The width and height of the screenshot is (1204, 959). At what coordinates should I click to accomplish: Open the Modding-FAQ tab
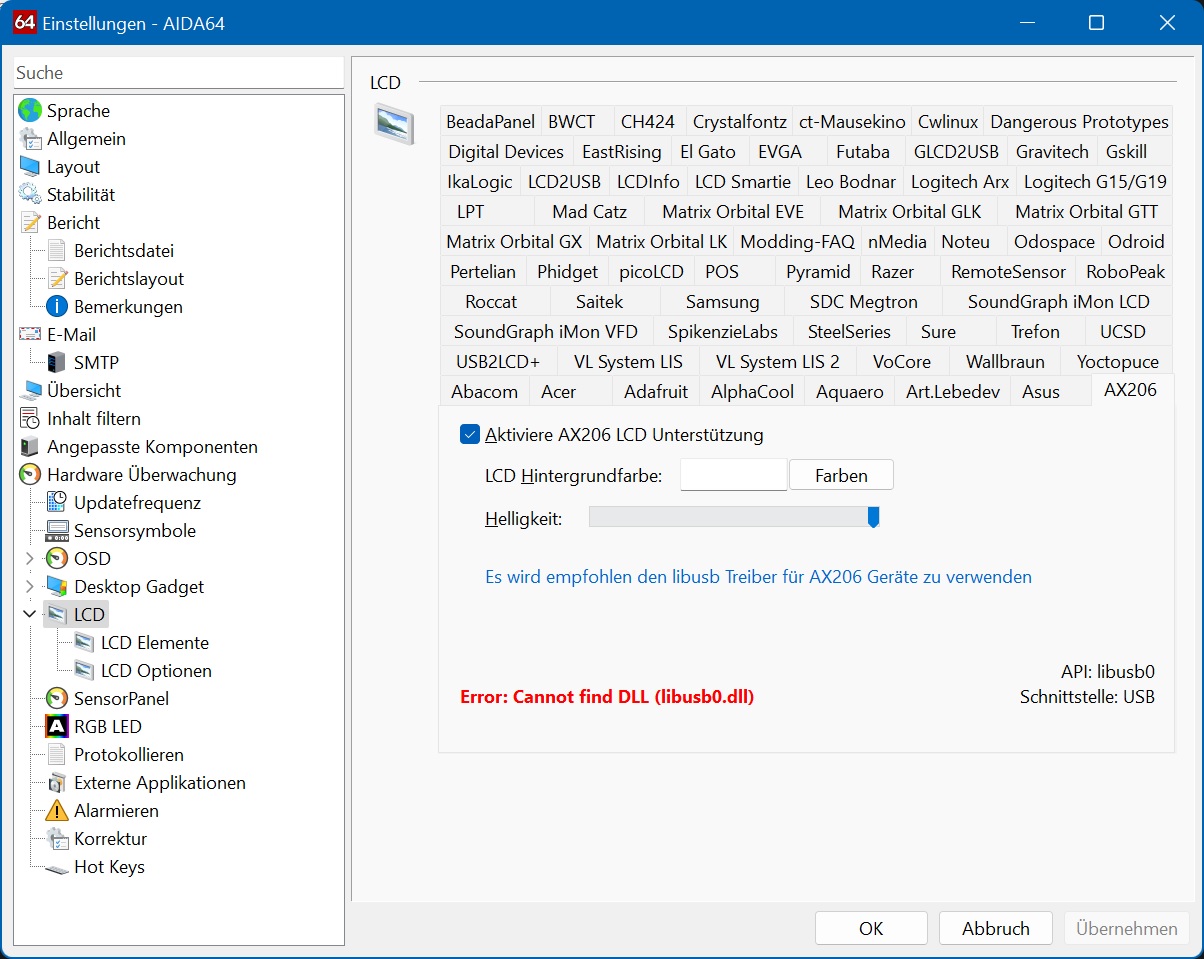(x=798, y=242)
